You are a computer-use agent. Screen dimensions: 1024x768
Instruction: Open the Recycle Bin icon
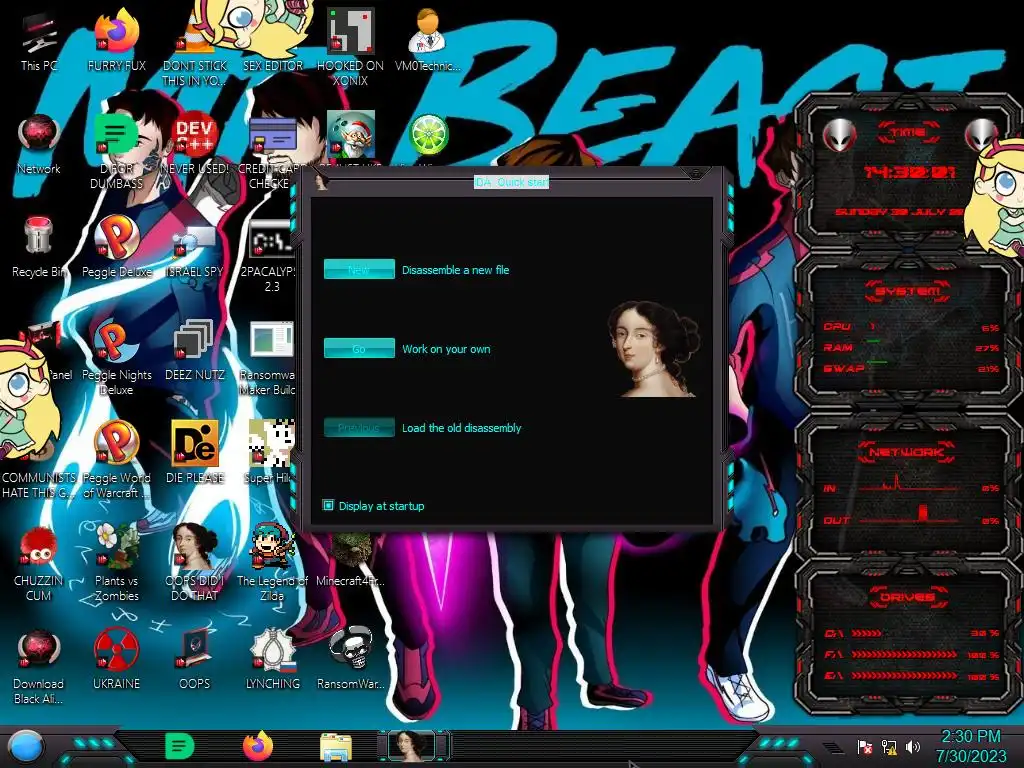[39, 248]
